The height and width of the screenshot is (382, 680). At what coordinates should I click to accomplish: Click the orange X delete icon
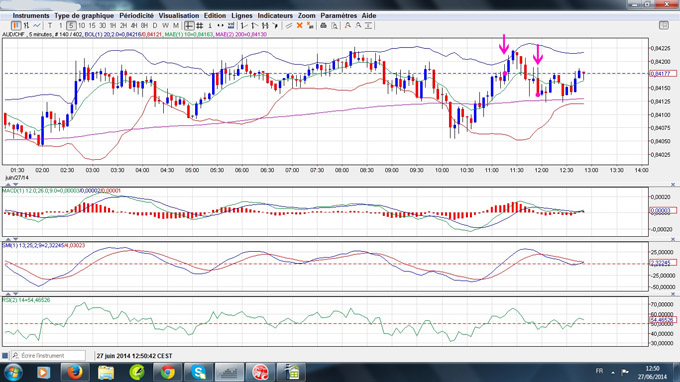[x=299, y=26]
